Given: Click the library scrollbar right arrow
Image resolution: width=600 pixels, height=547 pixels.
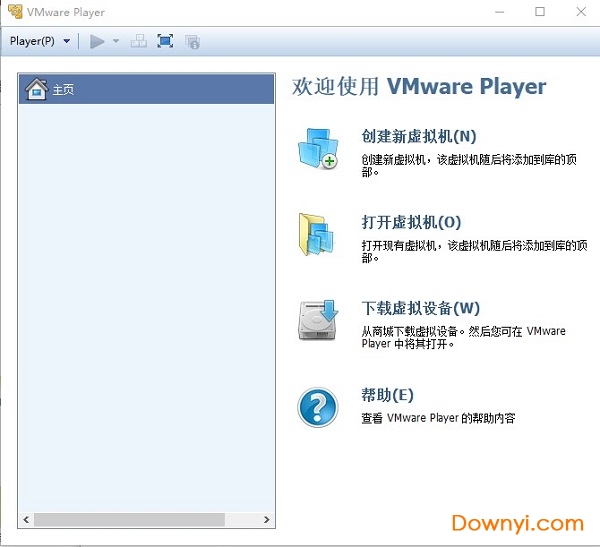Looking at the screenshot, I should [x=267, y=519].
